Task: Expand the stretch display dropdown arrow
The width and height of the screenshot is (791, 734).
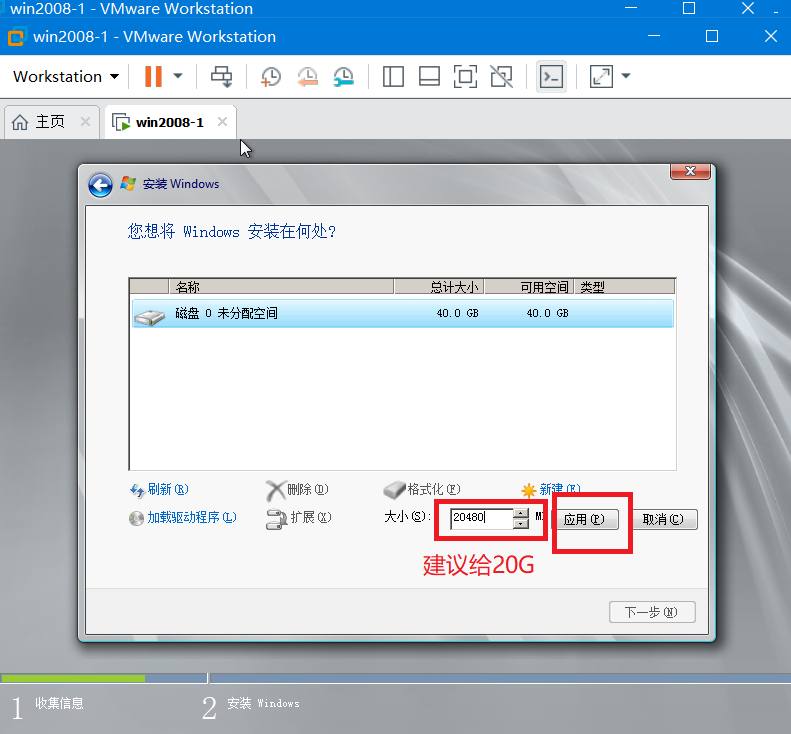Action: [626, 76]
